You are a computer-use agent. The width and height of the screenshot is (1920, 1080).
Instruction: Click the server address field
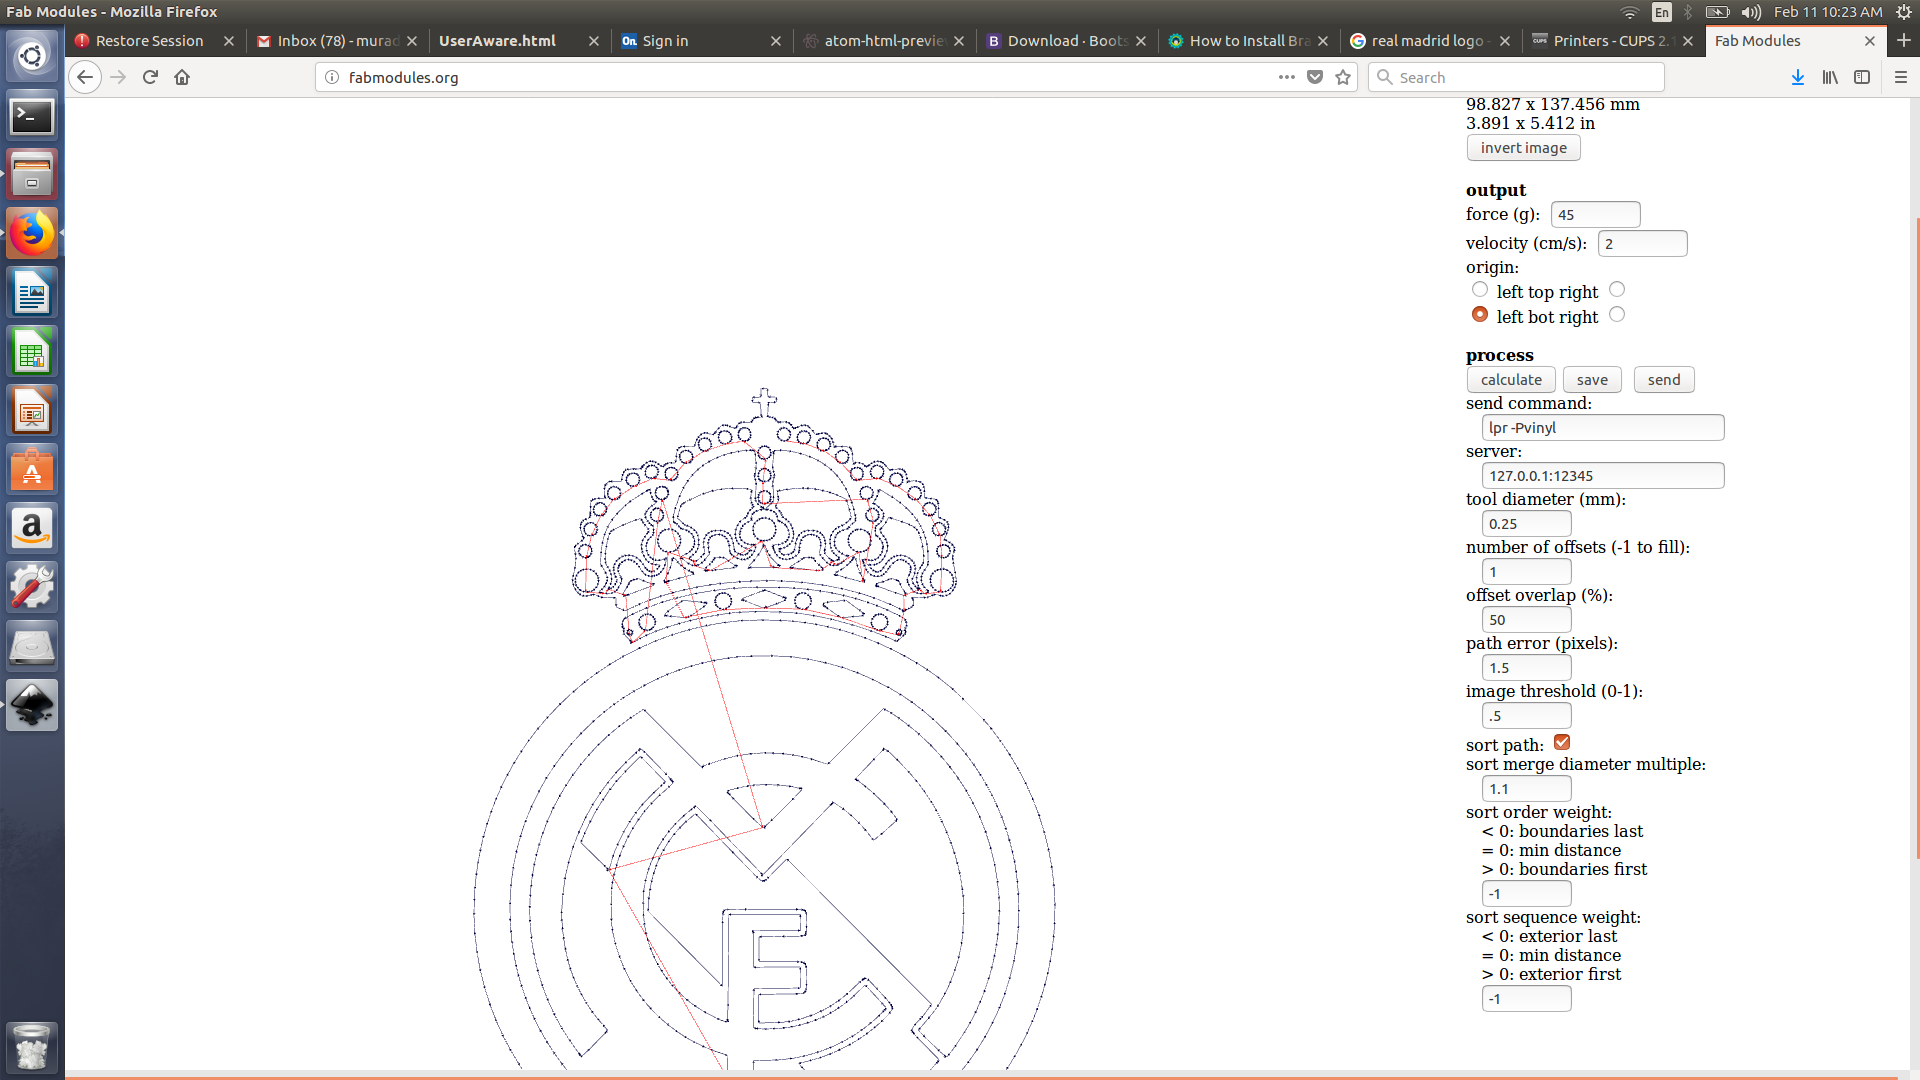point(1603,476)
